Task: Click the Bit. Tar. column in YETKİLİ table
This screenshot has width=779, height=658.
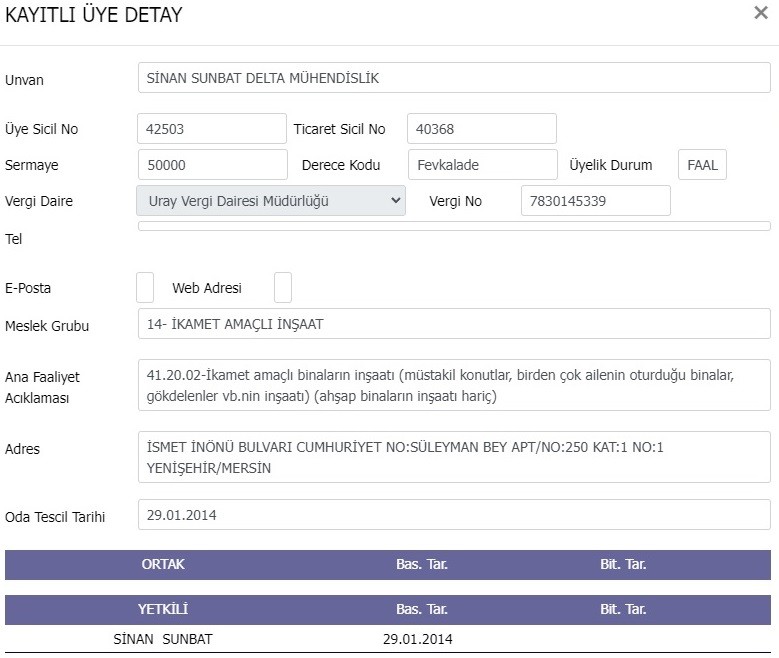Action: point(623,609)
